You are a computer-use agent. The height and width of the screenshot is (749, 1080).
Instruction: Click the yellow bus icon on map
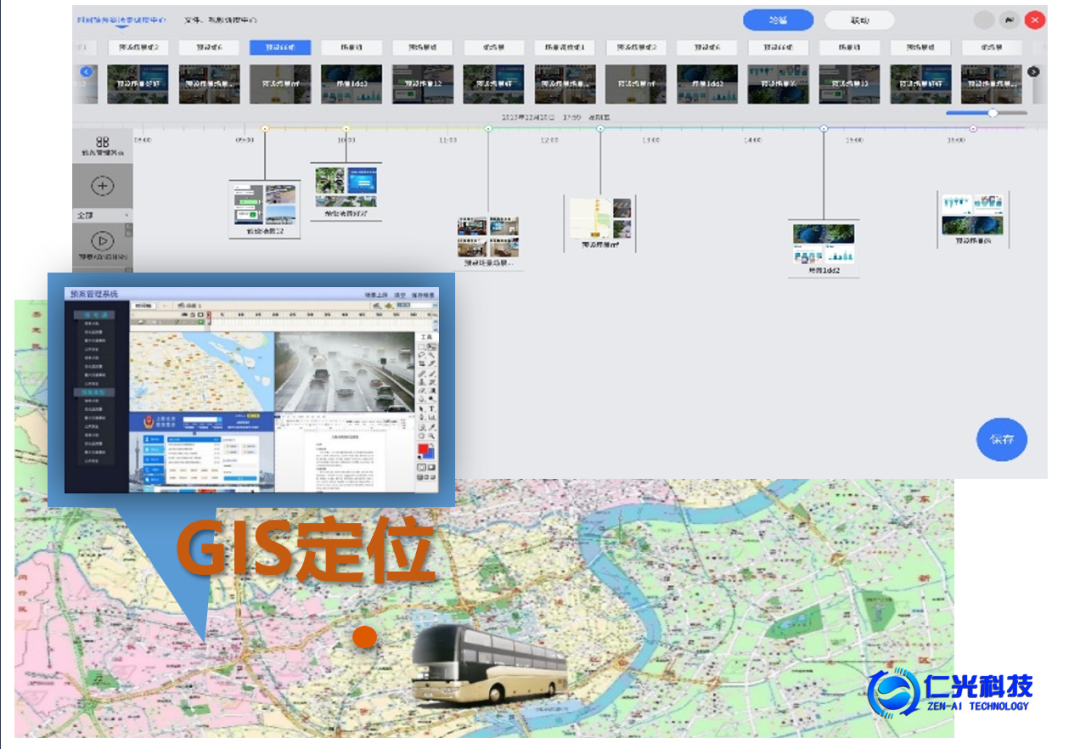(x=489, y=661)
